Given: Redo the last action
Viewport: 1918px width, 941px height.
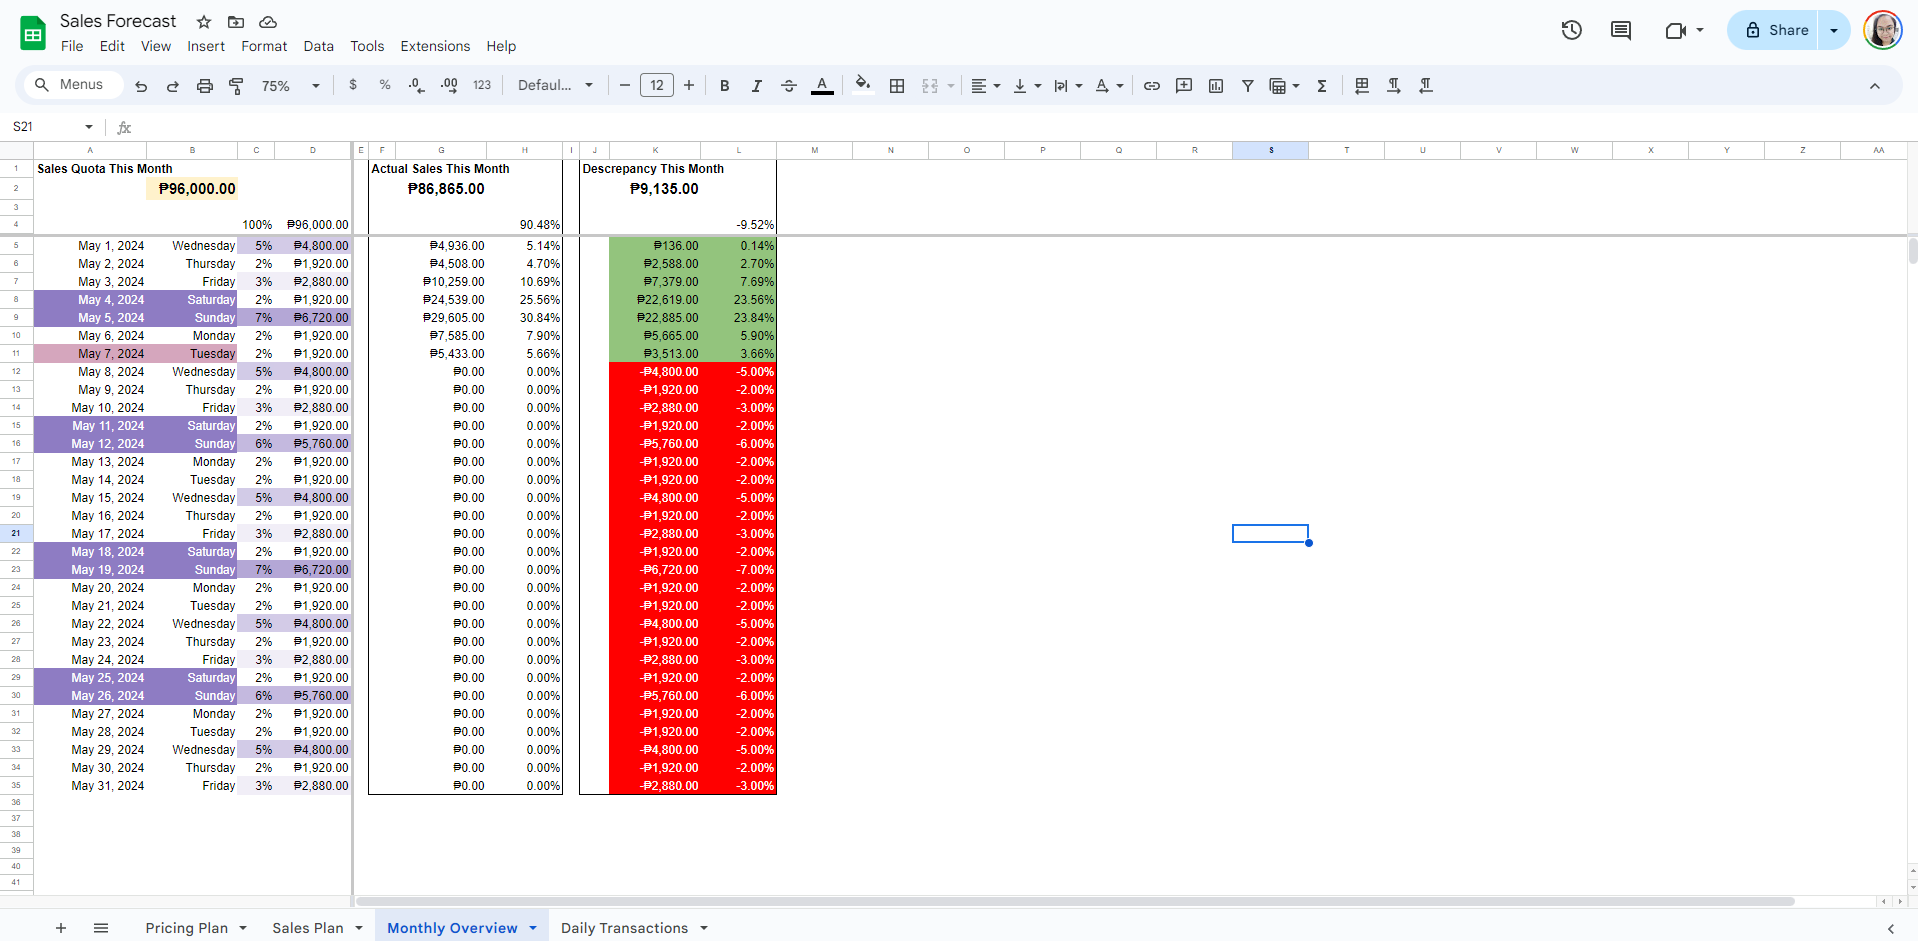Looking at the screenshot, I should 173,86.
